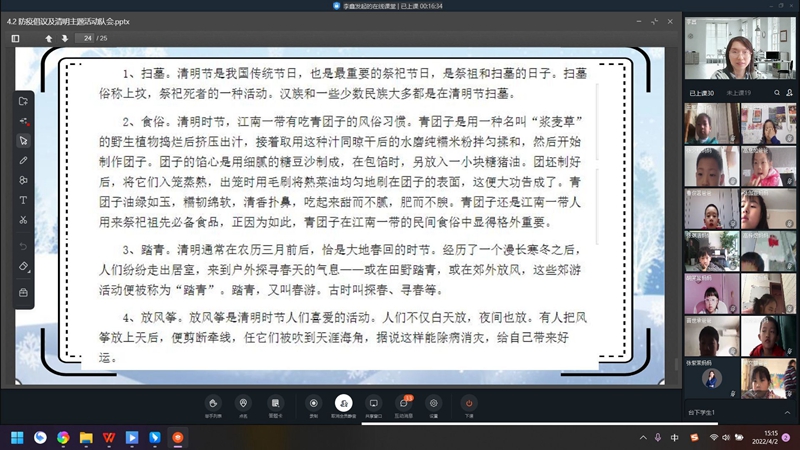Switch to the 已上课30 tab

[702, 93]
